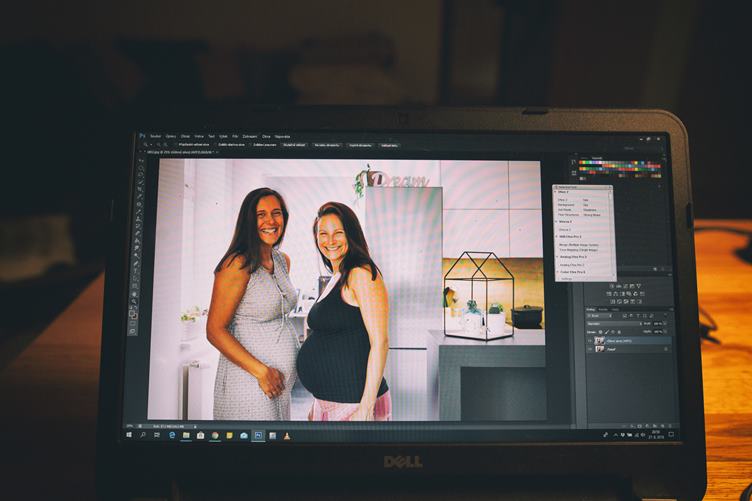This screenshot has height=501, width=752.
Task: Collapse the Dfine 2 section in Selective Tool
Action: [556, 192]
